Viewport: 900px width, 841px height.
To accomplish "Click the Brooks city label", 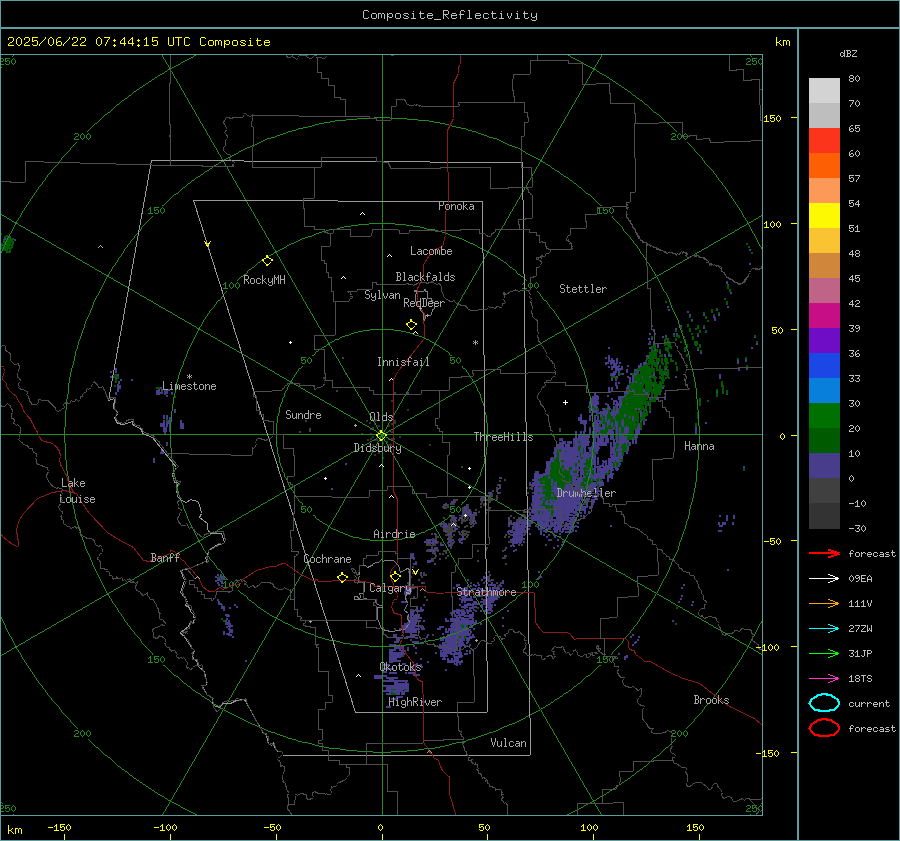I will tap(711, 700).
